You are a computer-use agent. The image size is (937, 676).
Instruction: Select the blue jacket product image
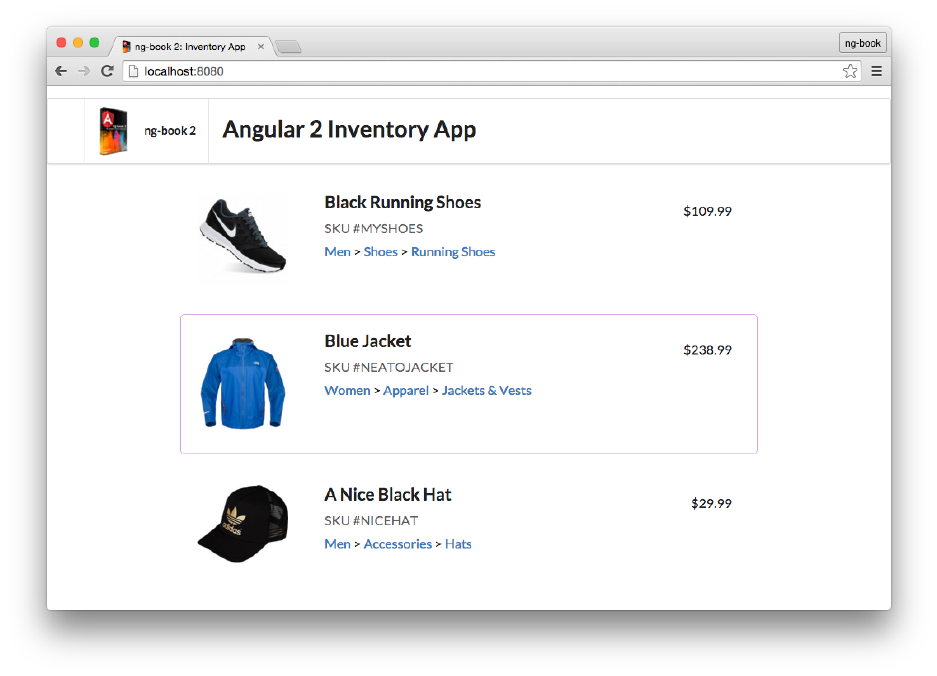[x=242, y=383]
